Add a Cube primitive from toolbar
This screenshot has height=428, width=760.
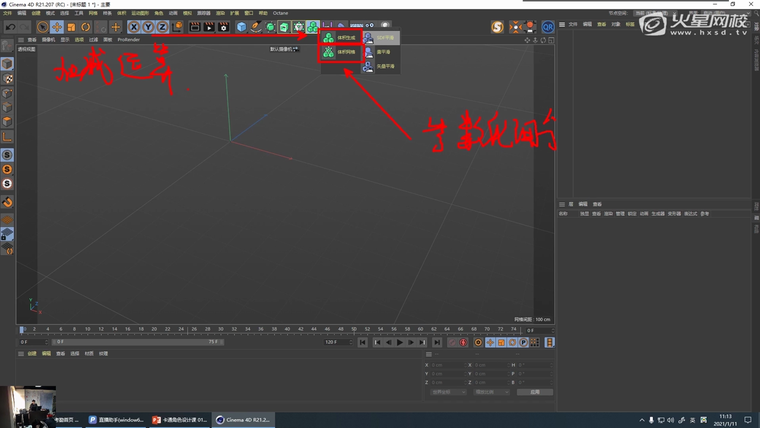click(241, 27)
